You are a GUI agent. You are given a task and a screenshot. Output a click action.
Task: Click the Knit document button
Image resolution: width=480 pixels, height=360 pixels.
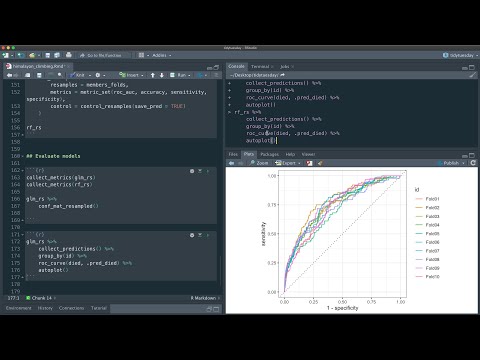(77, 75)
